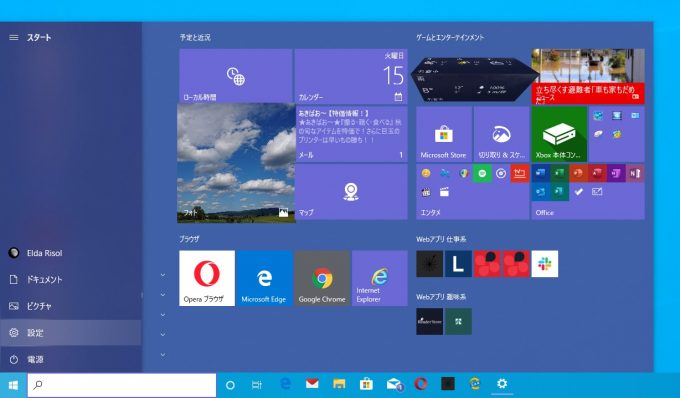Open Task View on the taskbar
The height and width of the screenshot is (398, 680).
click(x=257, y=385)
